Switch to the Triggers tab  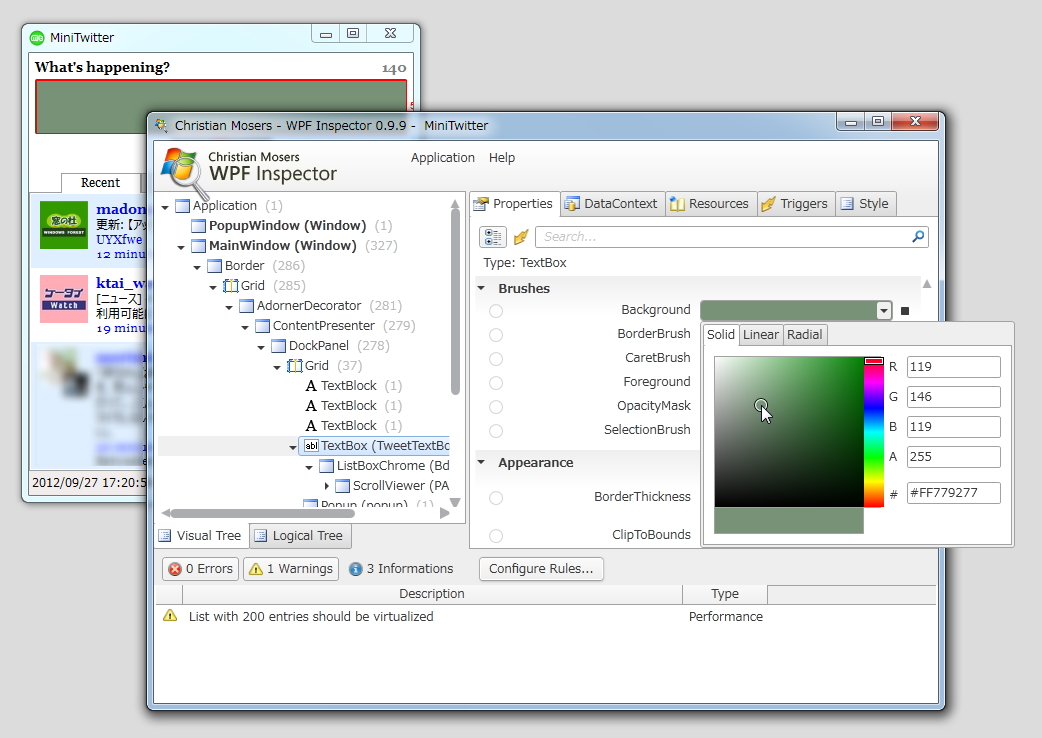tap(796, 203)
